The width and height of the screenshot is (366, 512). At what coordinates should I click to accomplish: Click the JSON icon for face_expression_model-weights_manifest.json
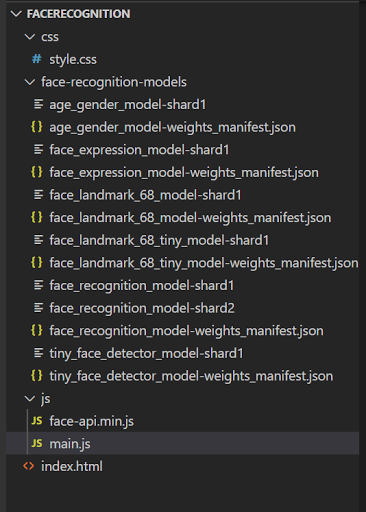[37, 172]
